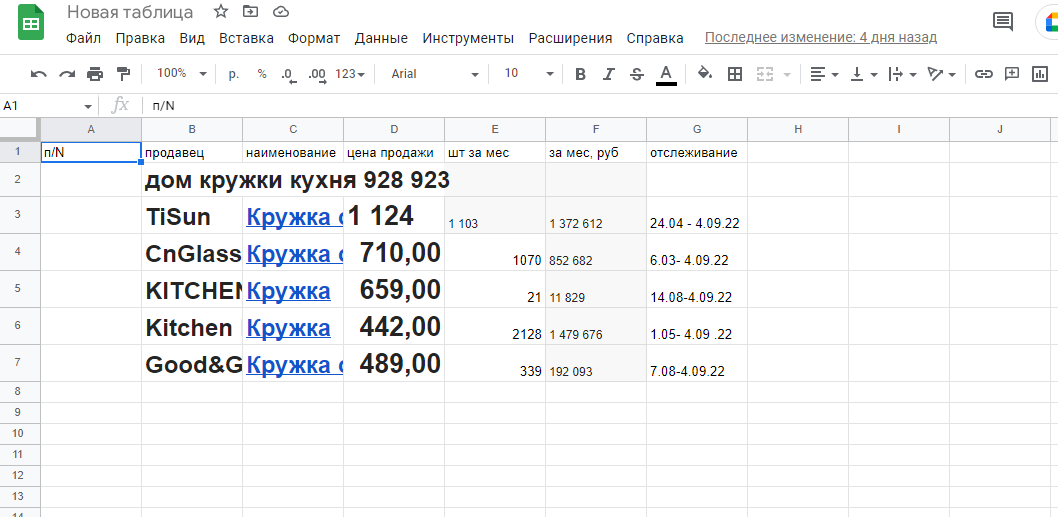Image resolution: width=1058 pixels, height=517 pixels.
Task: Open the Кружка link in TiSun row
Action: click(294, 217)
